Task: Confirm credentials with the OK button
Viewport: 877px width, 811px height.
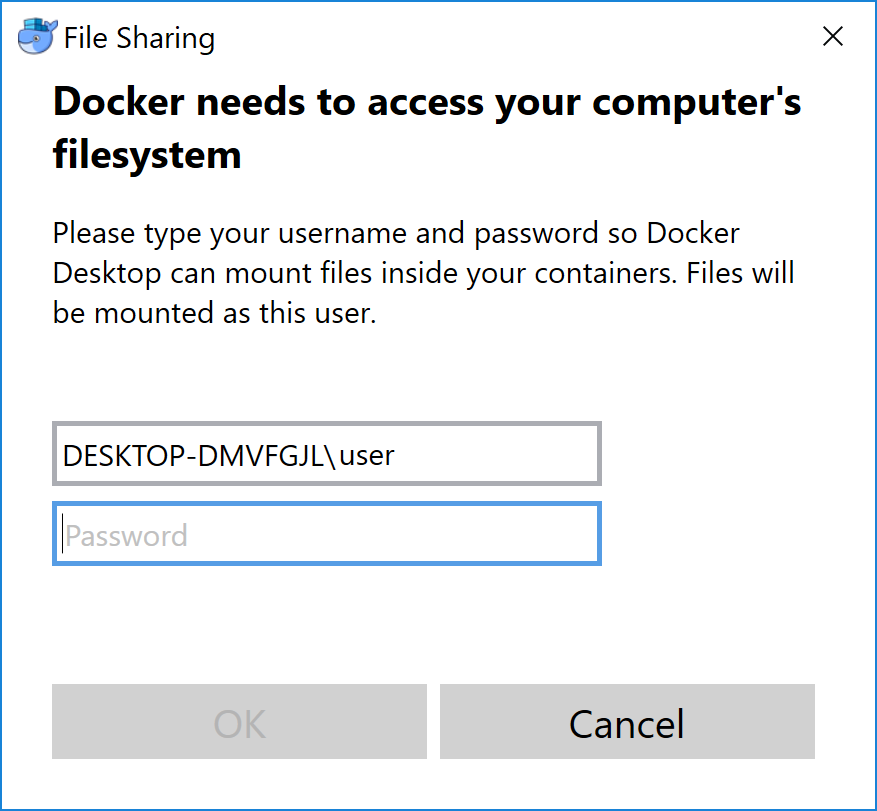Action: click(x=239, y=722)
